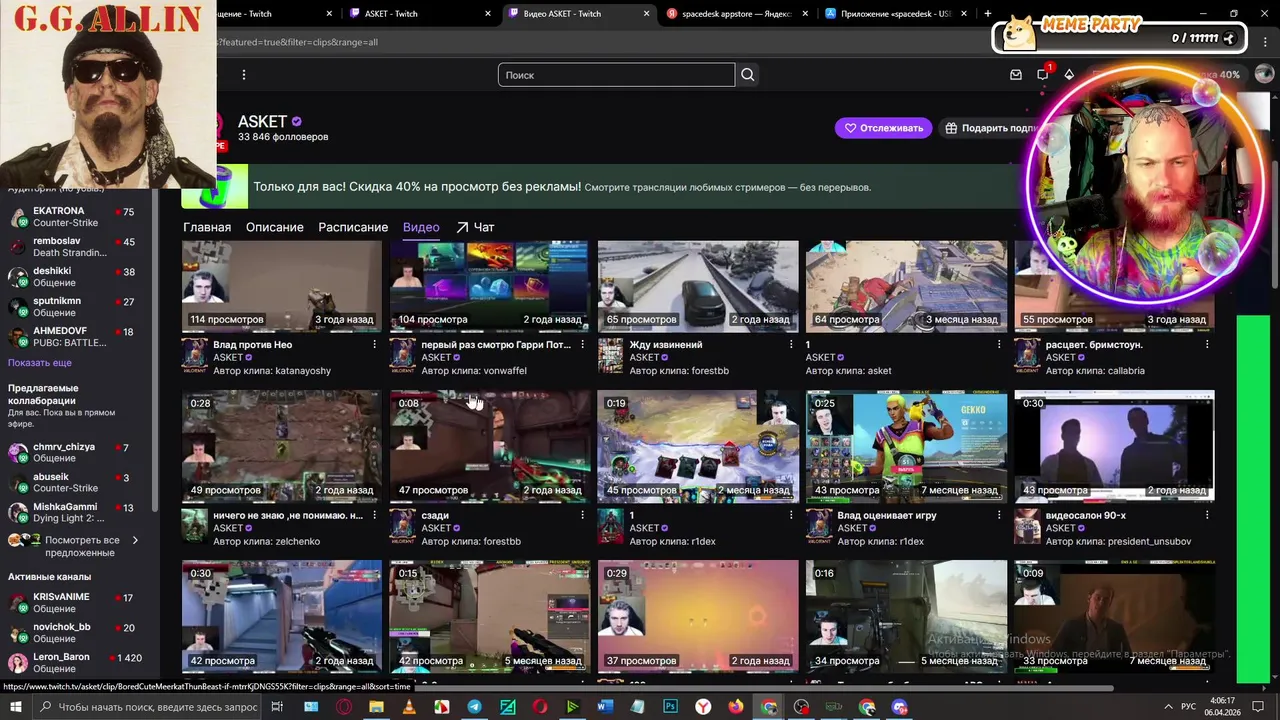Open Yandex Browser from the taskbar

pyautogui.click(x=703, y=707)
